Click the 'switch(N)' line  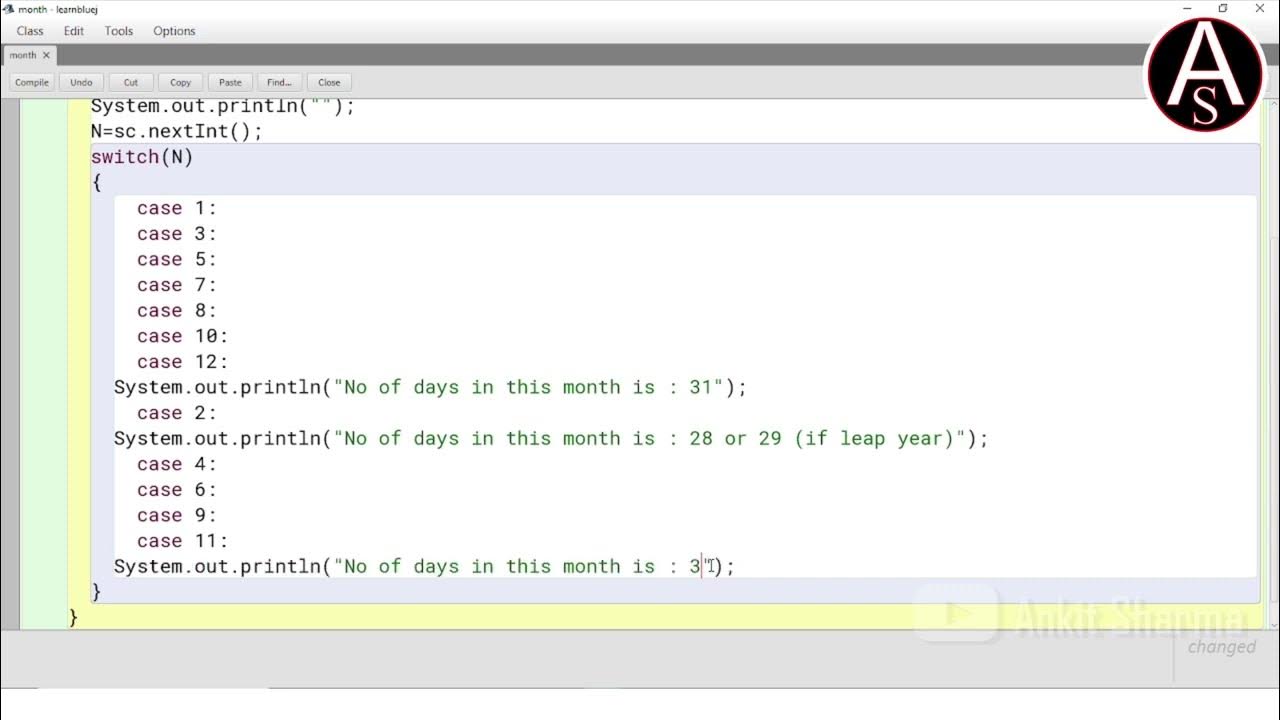(x=142, y=157)
